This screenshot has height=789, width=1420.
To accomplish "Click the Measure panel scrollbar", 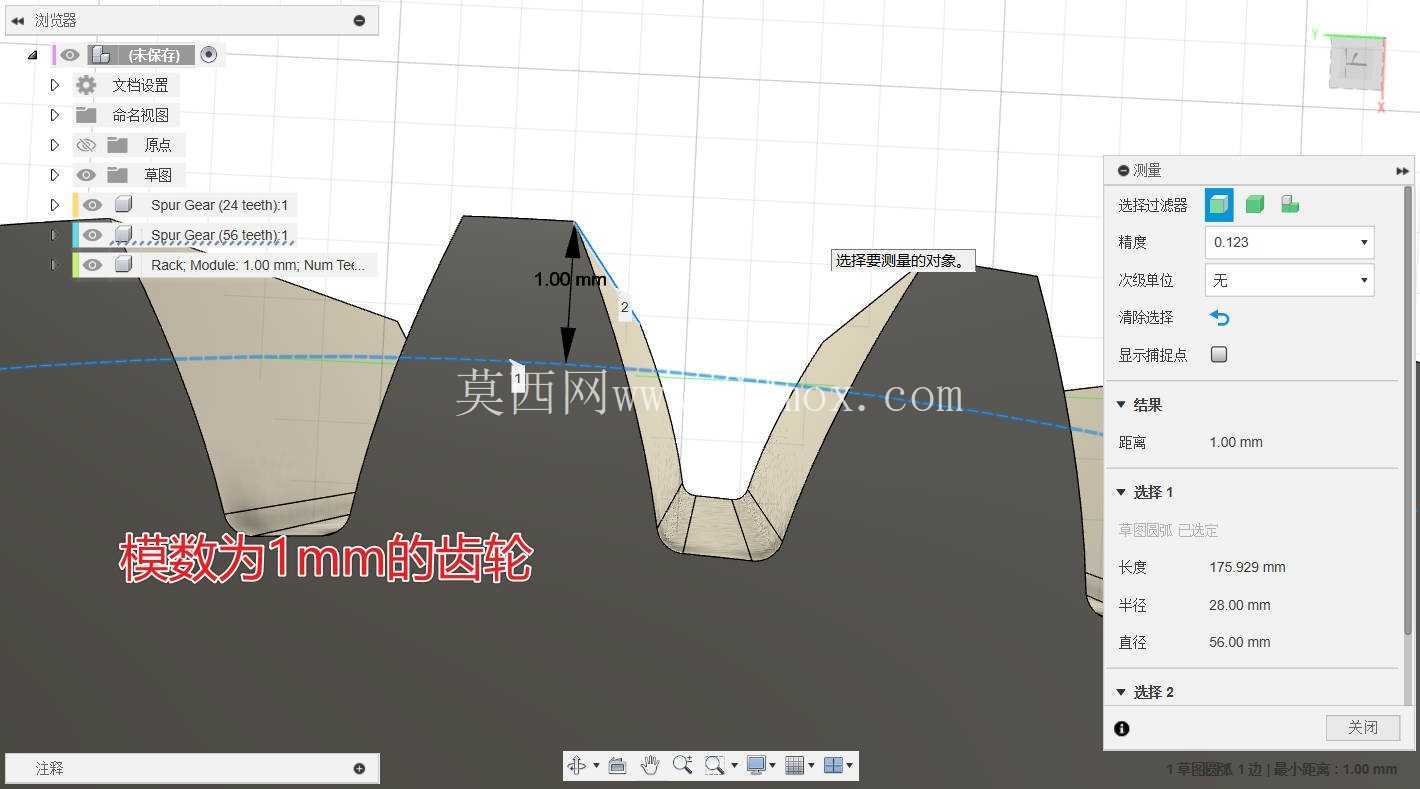I will coord(1408,410).
